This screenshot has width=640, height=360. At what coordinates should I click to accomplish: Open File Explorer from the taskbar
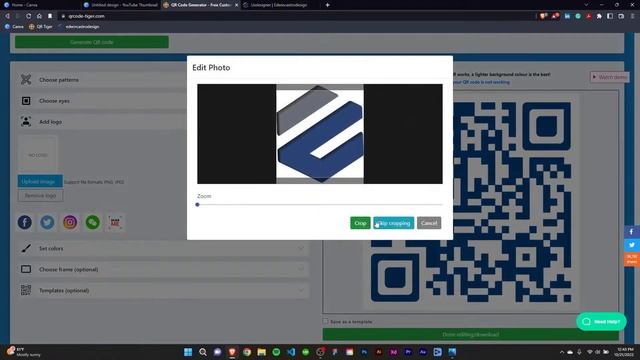tap(262, 352)
